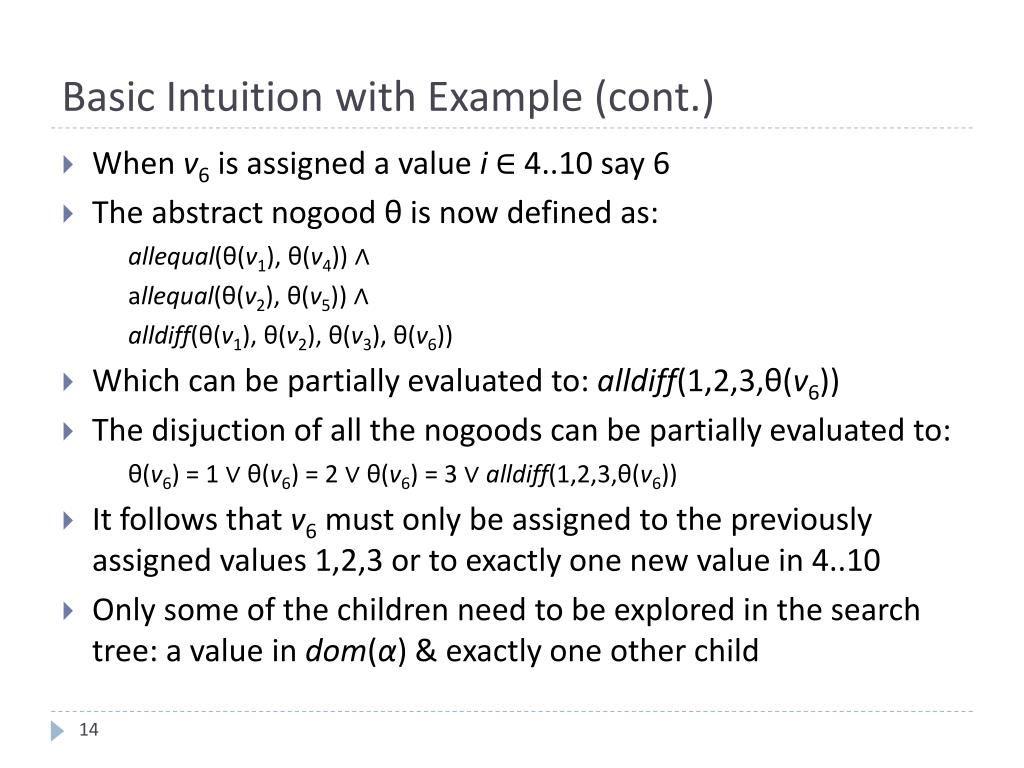Click the first allequal formula line with v1 and v4

click(x=249, y=257)
